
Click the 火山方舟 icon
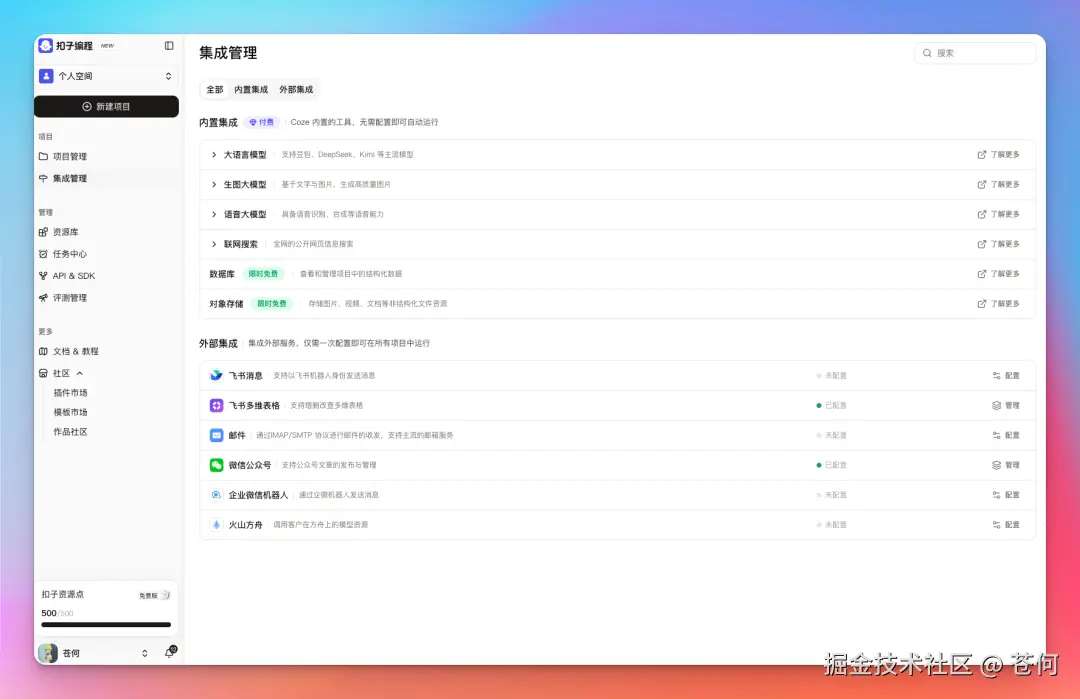pos(217,523)
